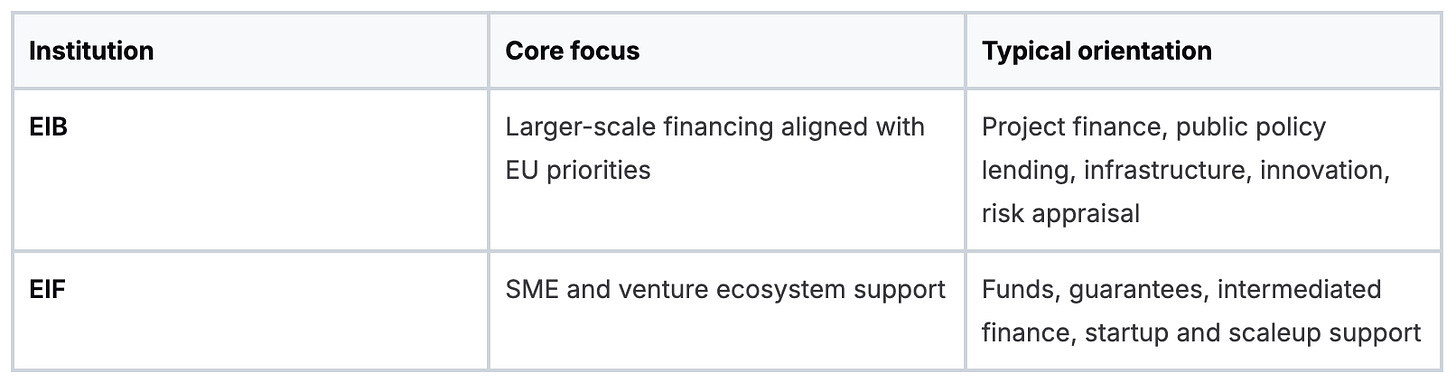Click the 'Larger-scale financing aligned with' text line

[715, 128]
